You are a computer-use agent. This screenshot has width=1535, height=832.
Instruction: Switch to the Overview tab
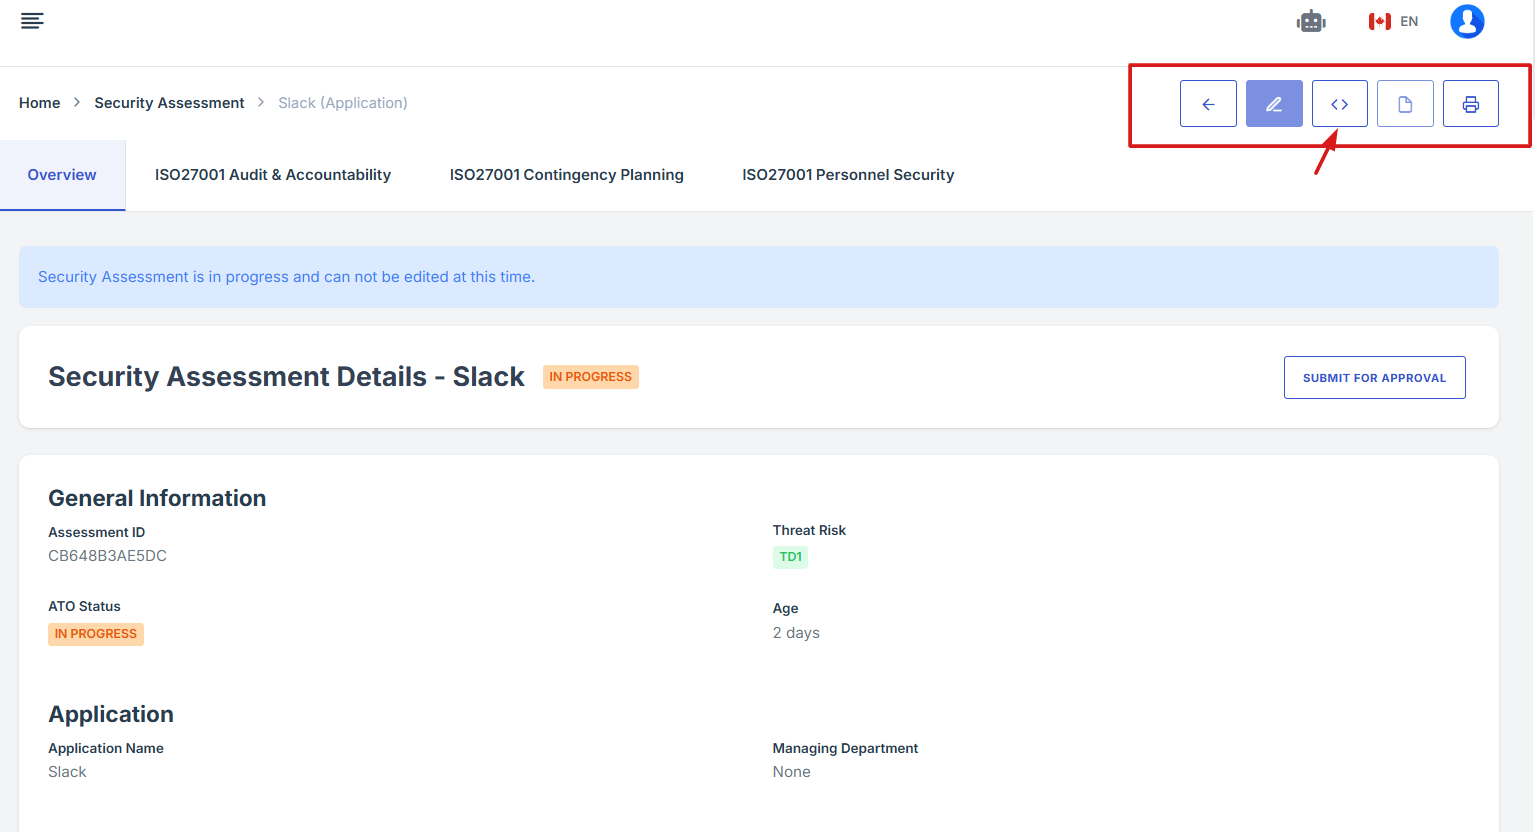pos(62,175)
